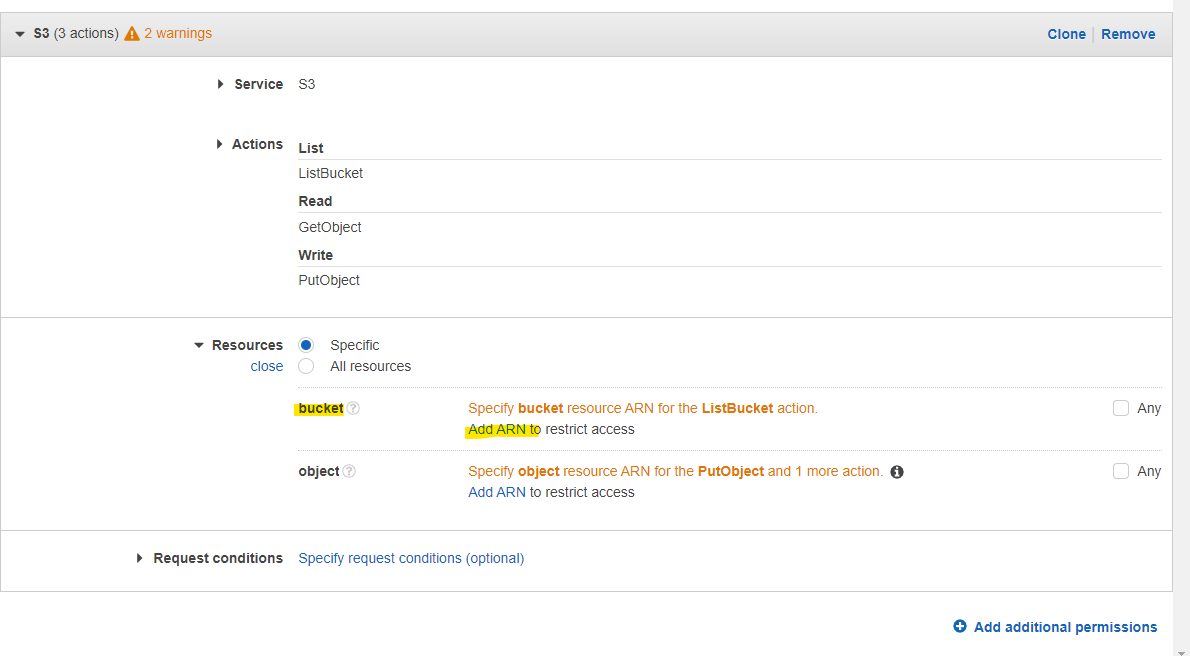Screen dimensions: 1190x656
Task: Expand the Actions section
Action: (219, 144)
